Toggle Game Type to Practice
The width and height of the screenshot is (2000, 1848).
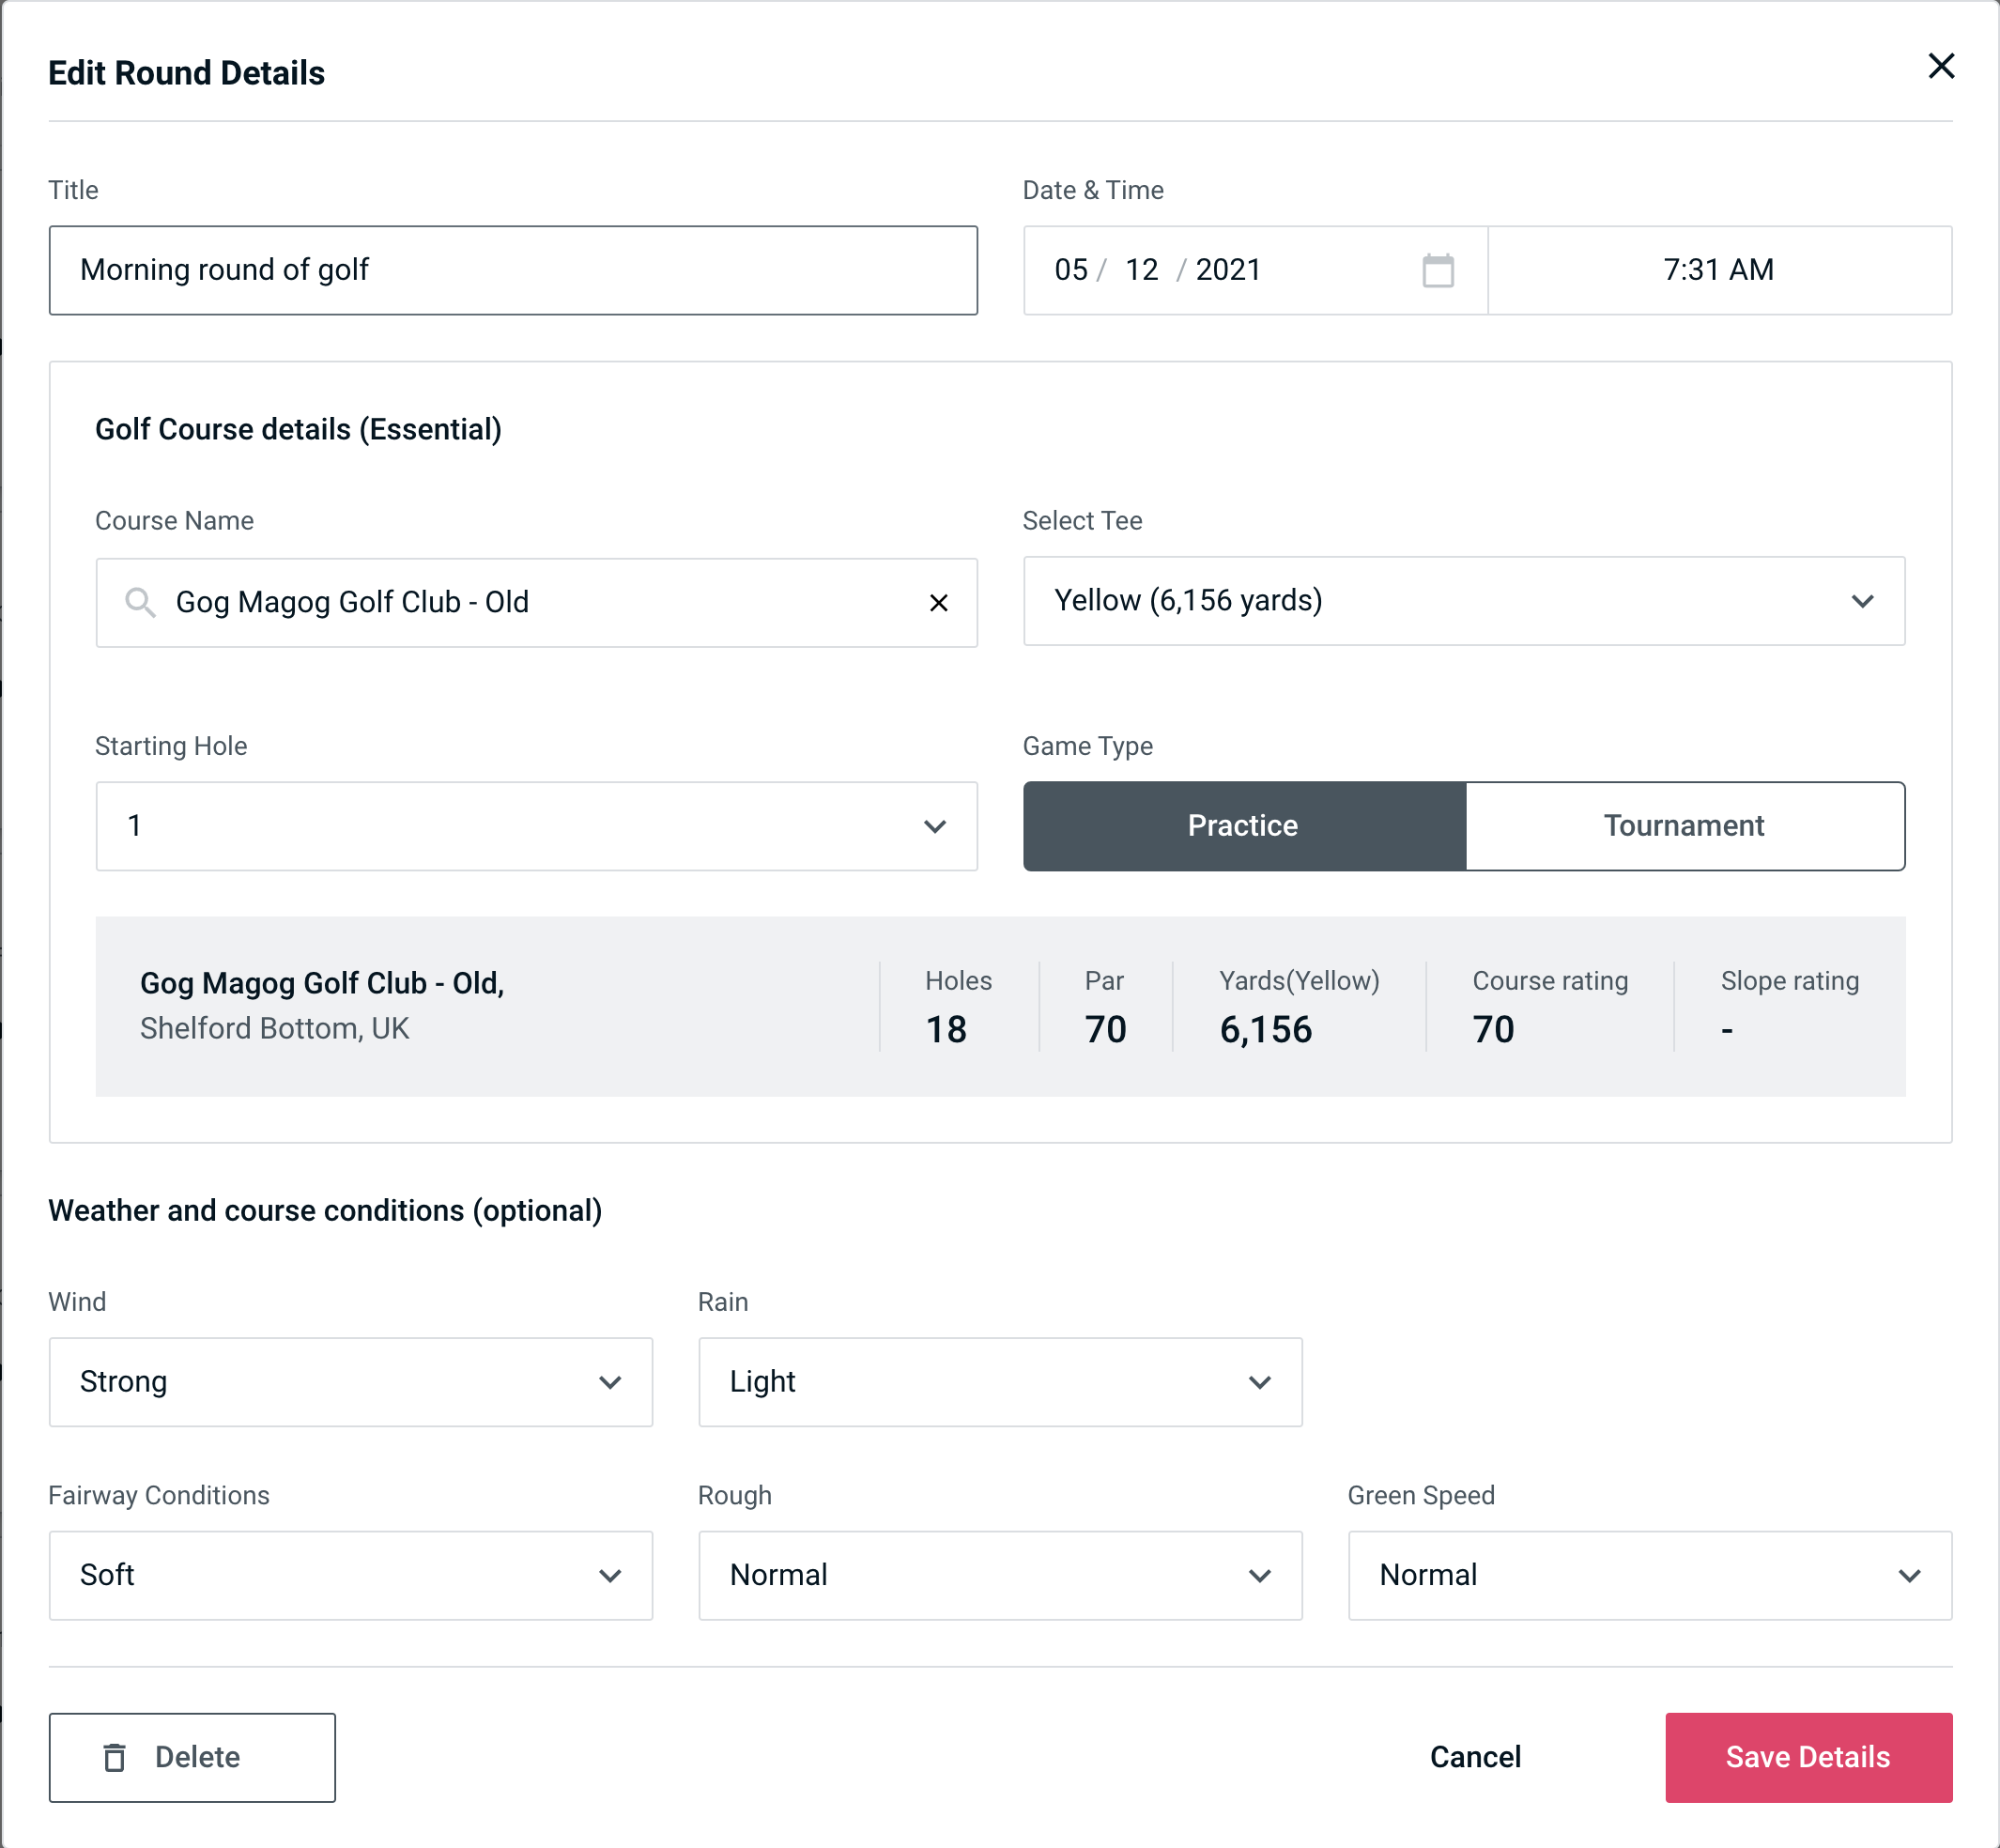click(1244, 827)
